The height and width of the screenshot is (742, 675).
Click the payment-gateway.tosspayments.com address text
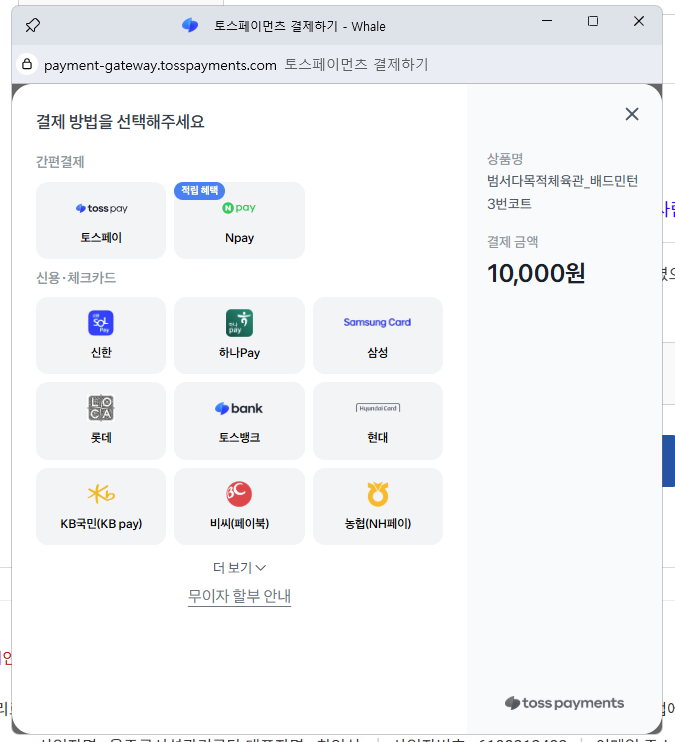(x=160, y=65)
